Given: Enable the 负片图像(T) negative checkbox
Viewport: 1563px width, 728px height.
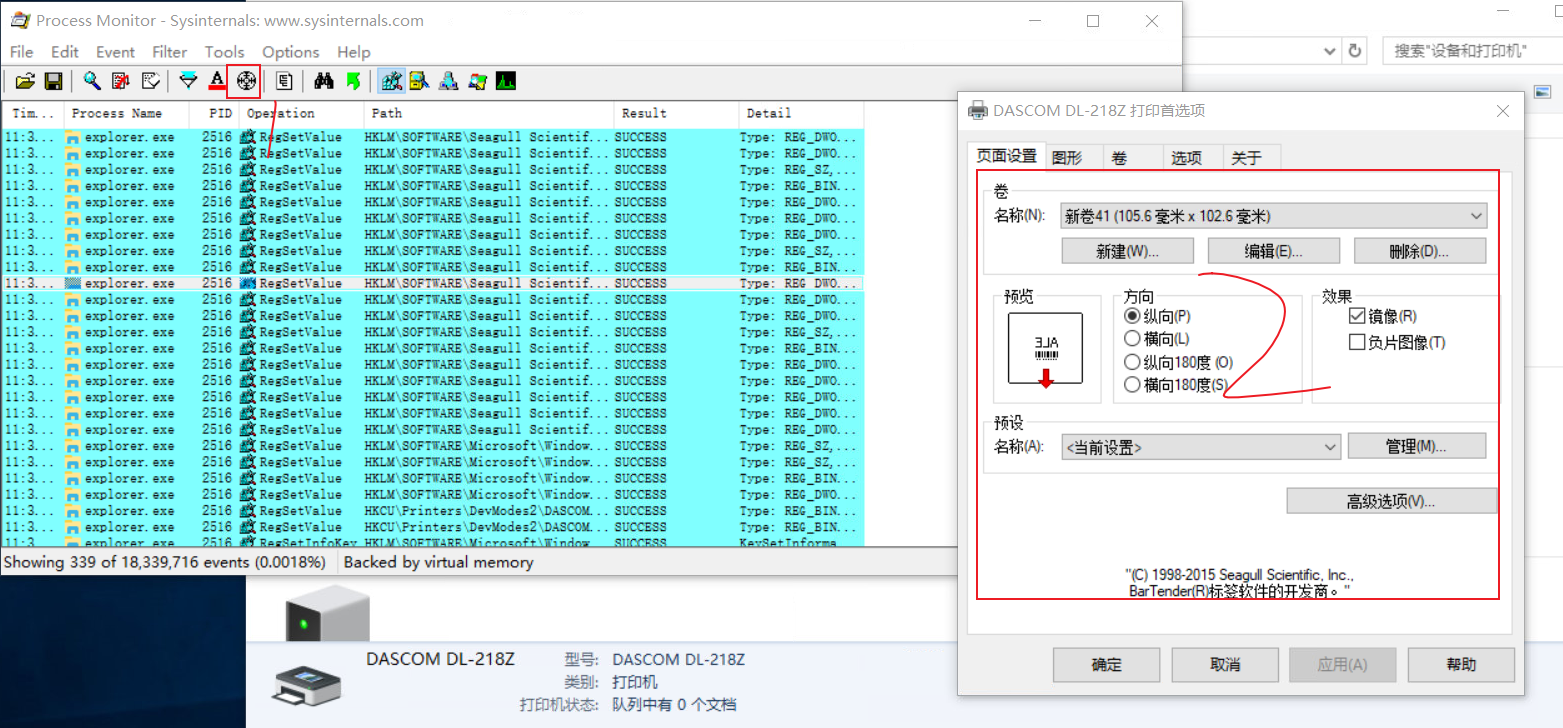Looking at the screenshot, I should pos(1397,342).
